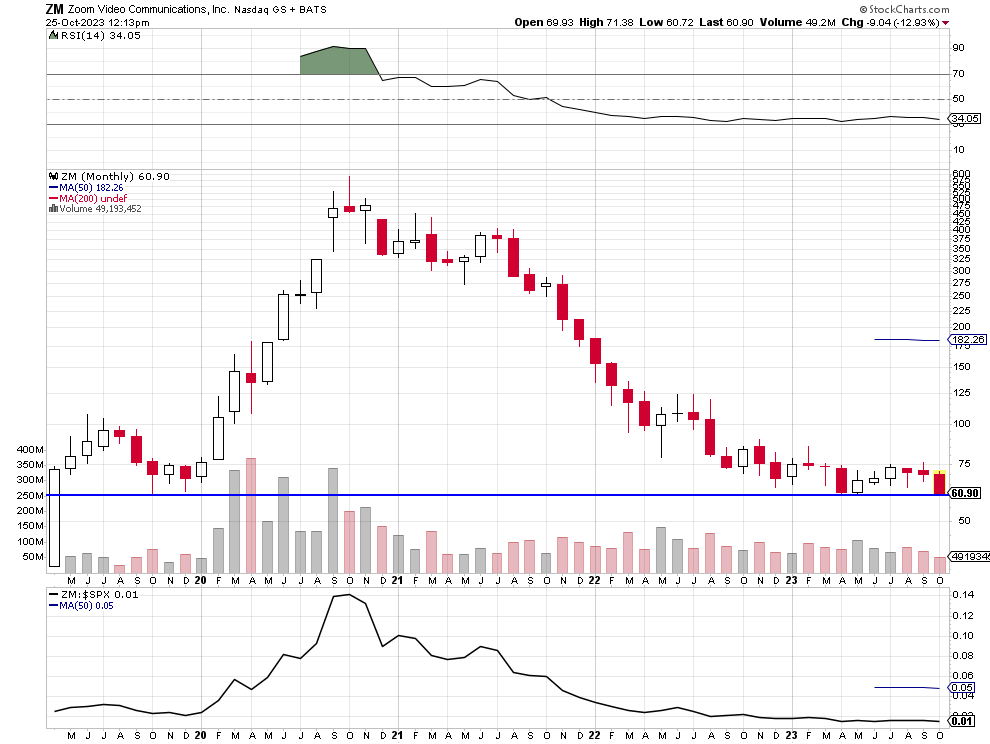Click the RSI value label 34.05

point(966,119)
